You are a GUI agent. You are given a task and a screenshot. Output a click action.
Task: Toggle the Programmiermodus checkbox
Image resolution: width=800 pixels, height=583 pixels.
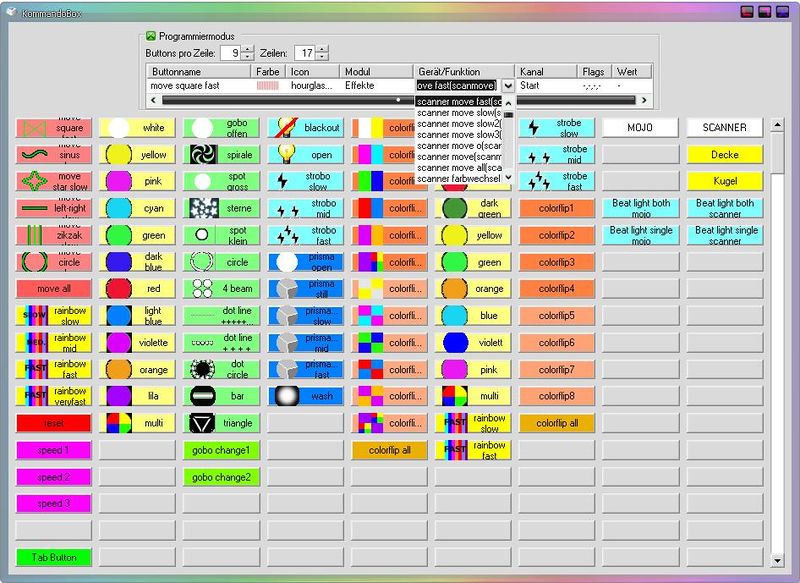click(152, 33)
